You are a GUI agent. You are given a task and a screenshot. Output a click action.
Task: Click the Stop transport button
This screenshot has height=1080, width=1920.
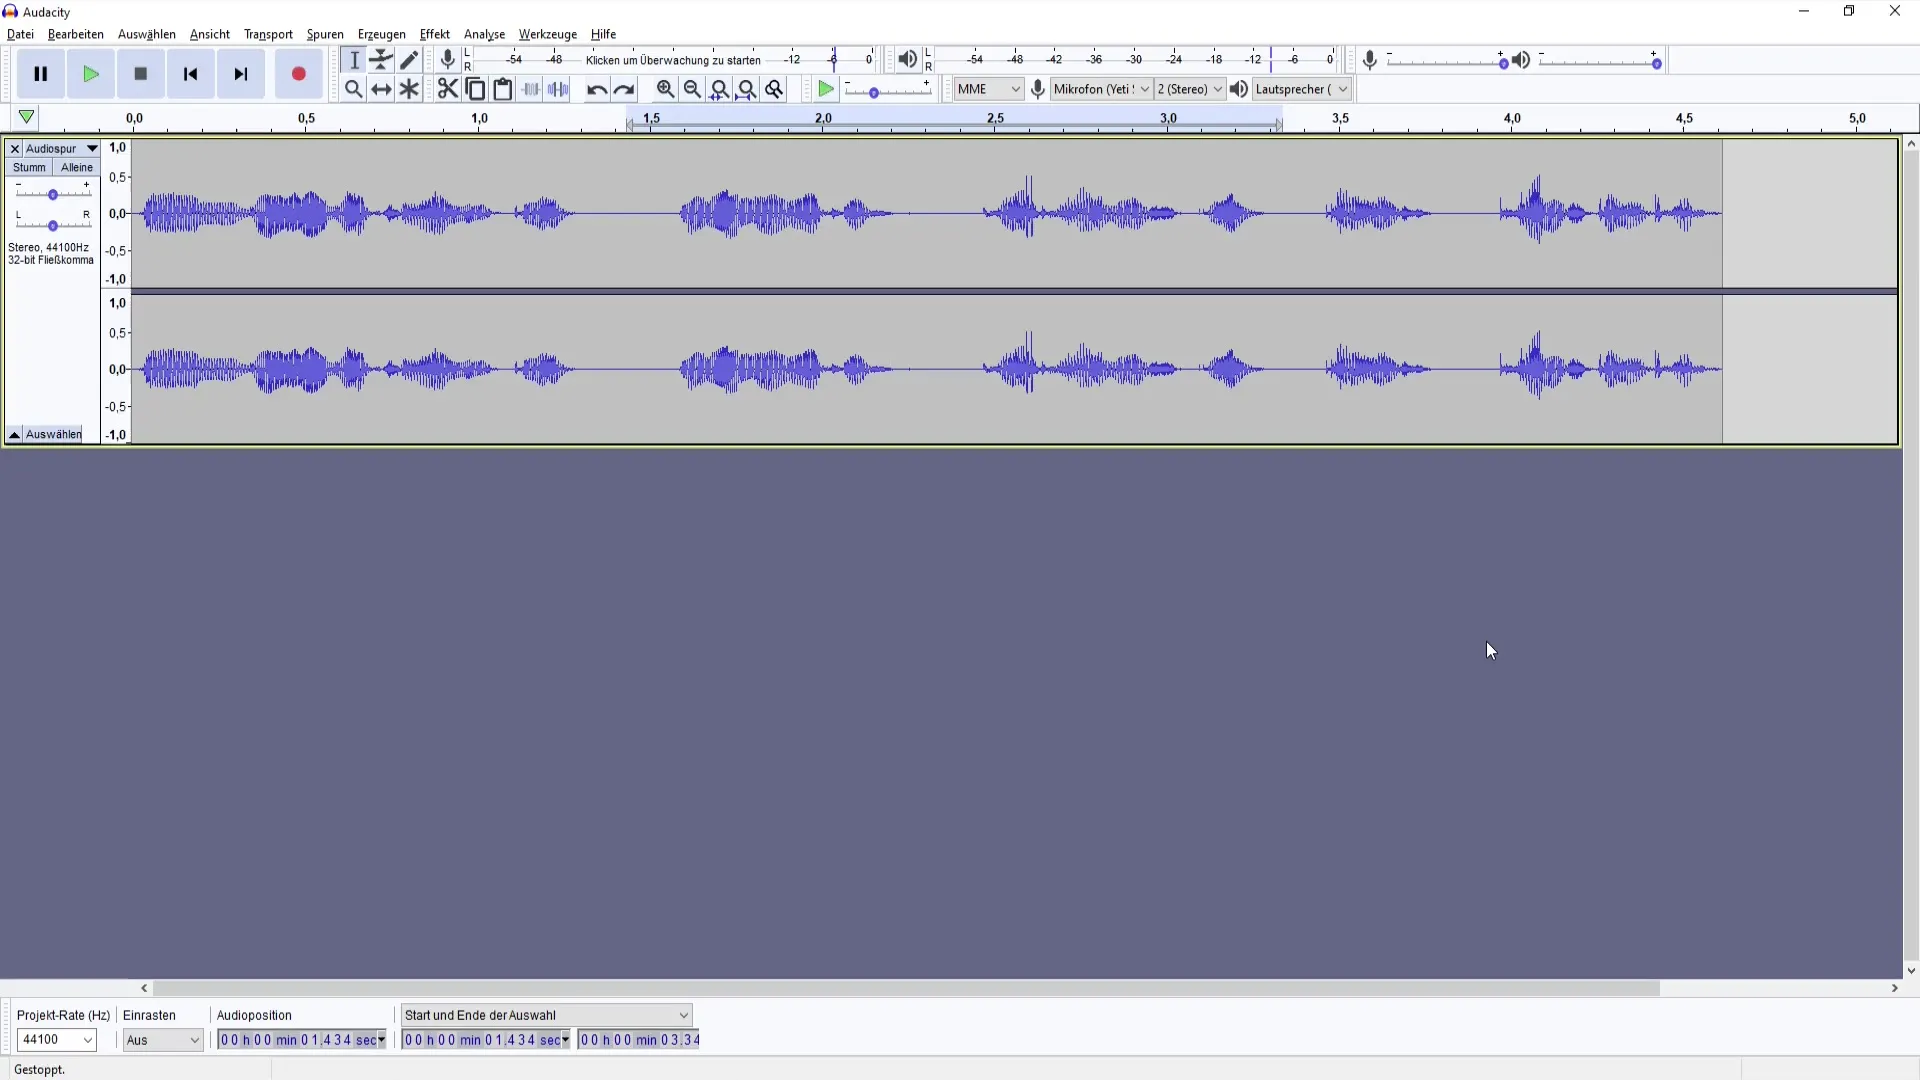(141, 74)
